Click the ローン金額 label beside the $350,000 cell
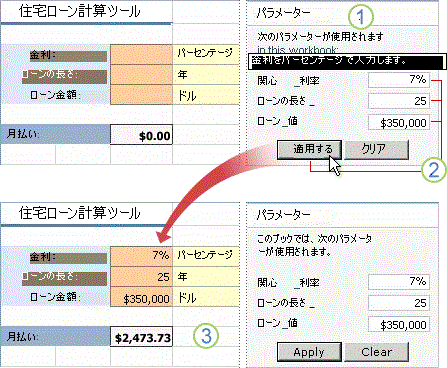Image resolution: width=447 pixels, height=368 pixels. point(55,297)
